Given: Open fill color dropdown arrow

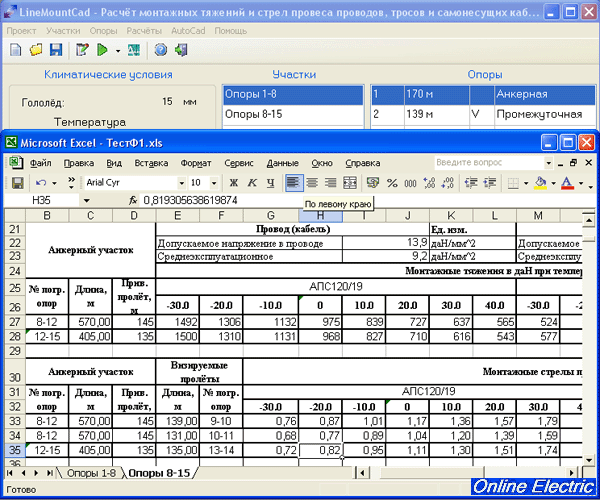Looking at the screenshot, I should coord(553,184).
